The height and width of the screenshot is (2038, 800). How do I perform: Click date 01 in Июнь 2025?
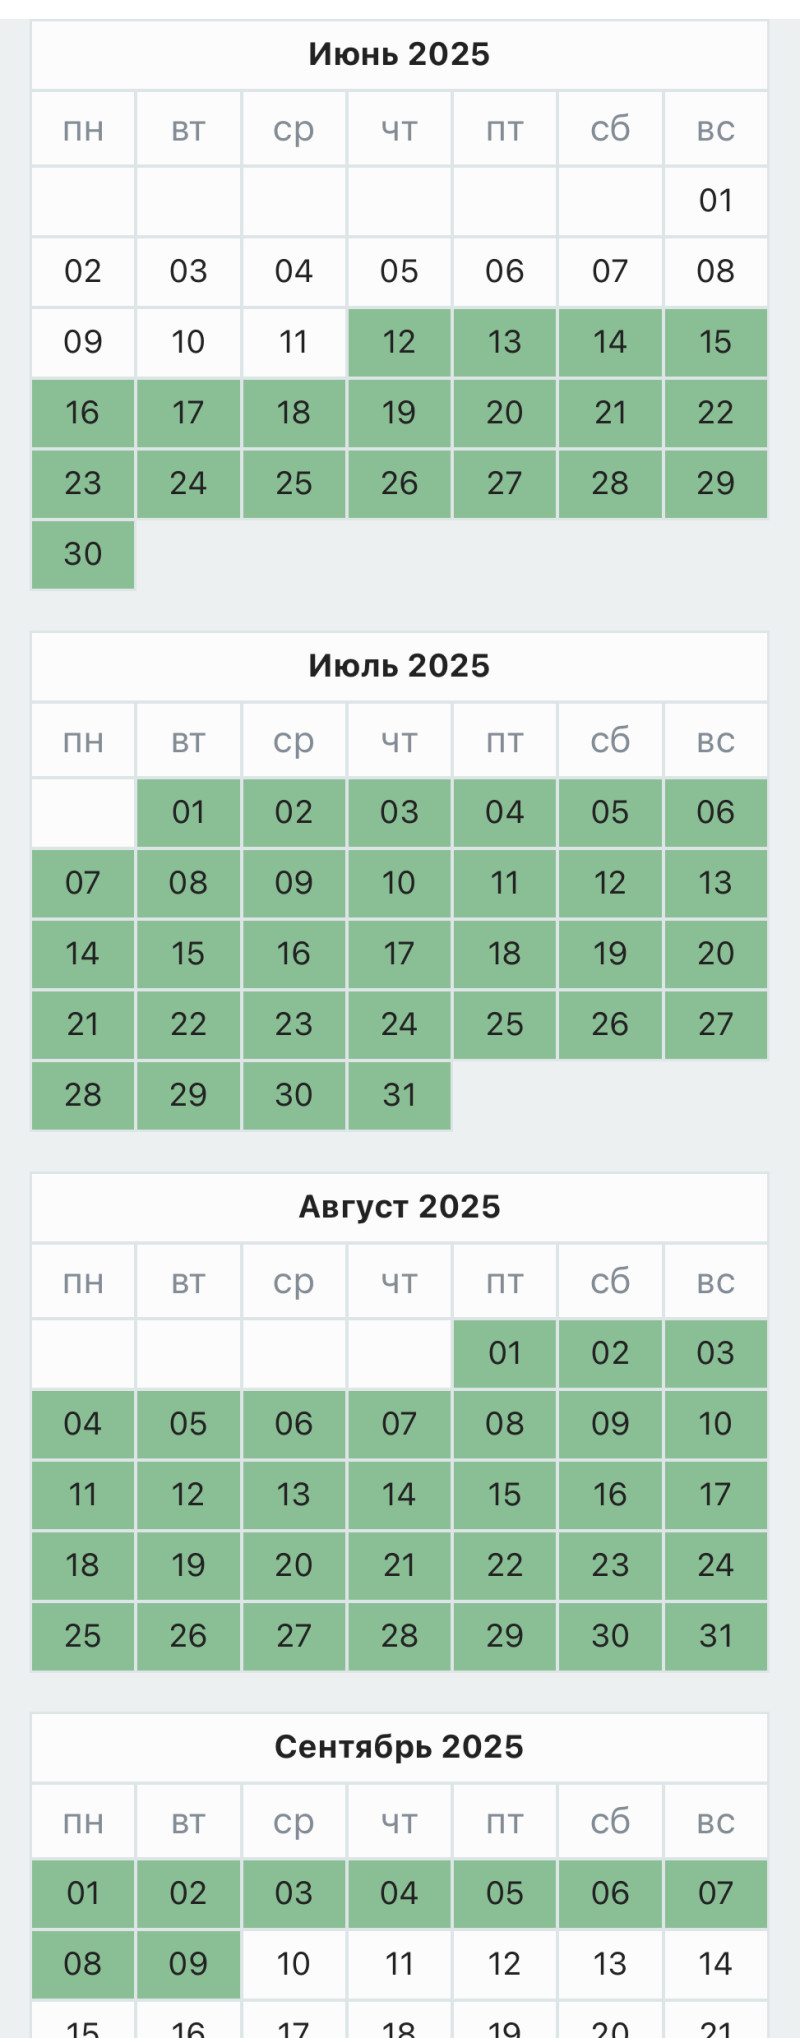click(716, 201)
